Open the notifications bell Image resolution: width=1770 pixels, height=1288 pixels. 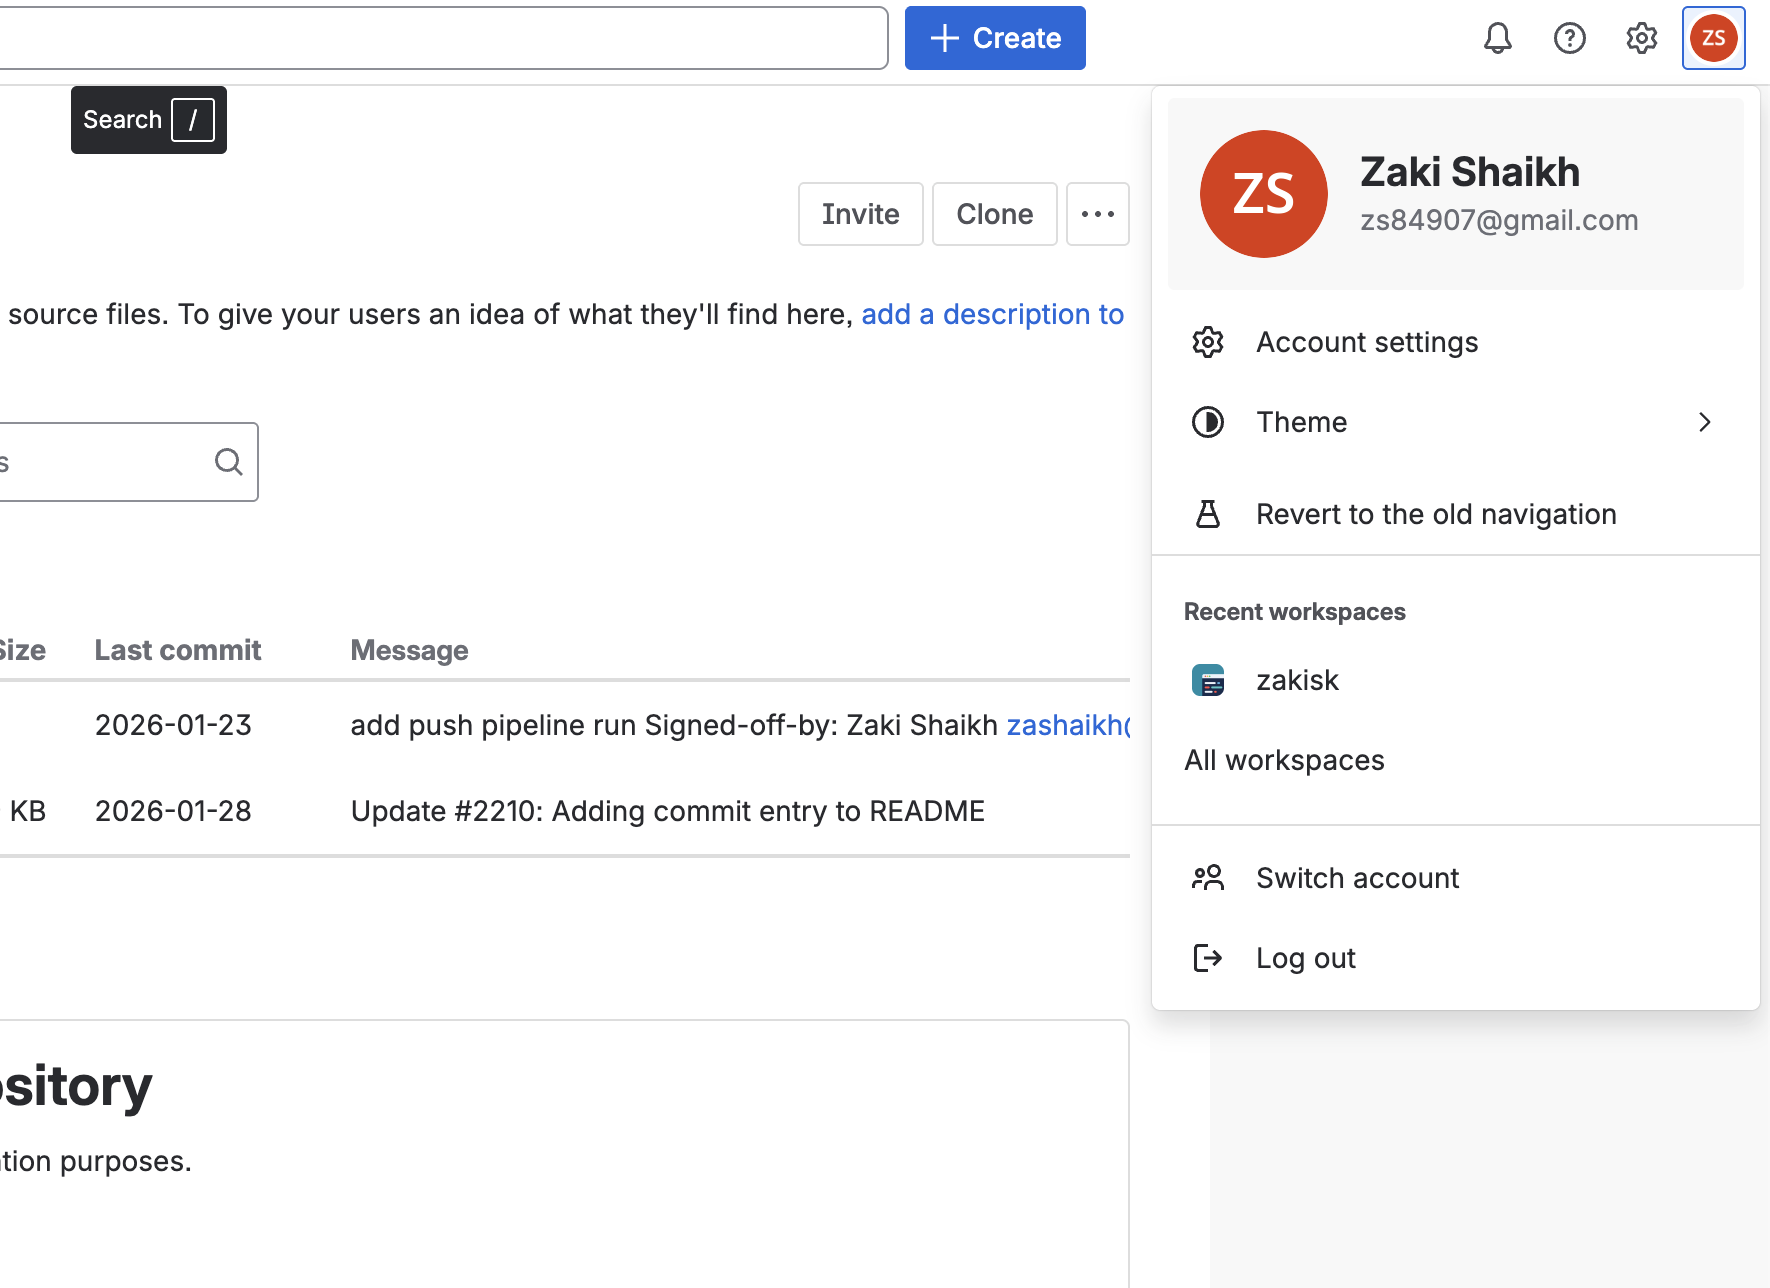pos(1497,38)
